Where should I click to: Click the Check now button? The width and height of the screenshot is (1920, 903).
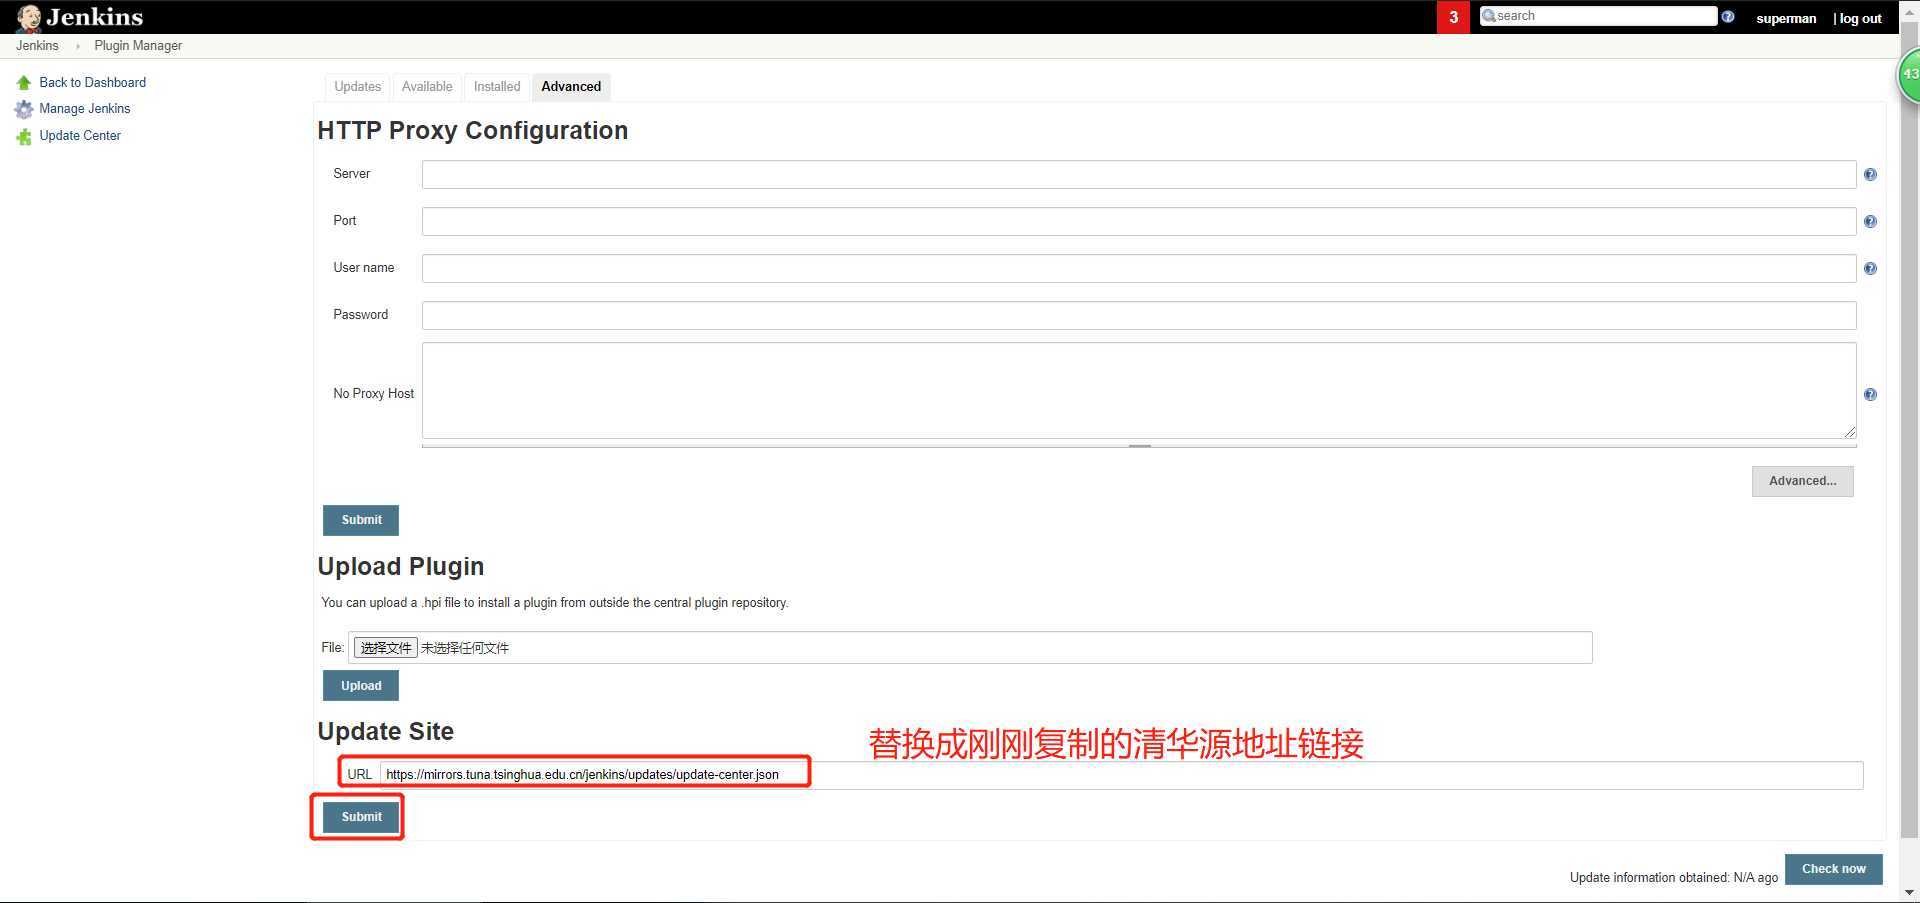pos(1834,869)
